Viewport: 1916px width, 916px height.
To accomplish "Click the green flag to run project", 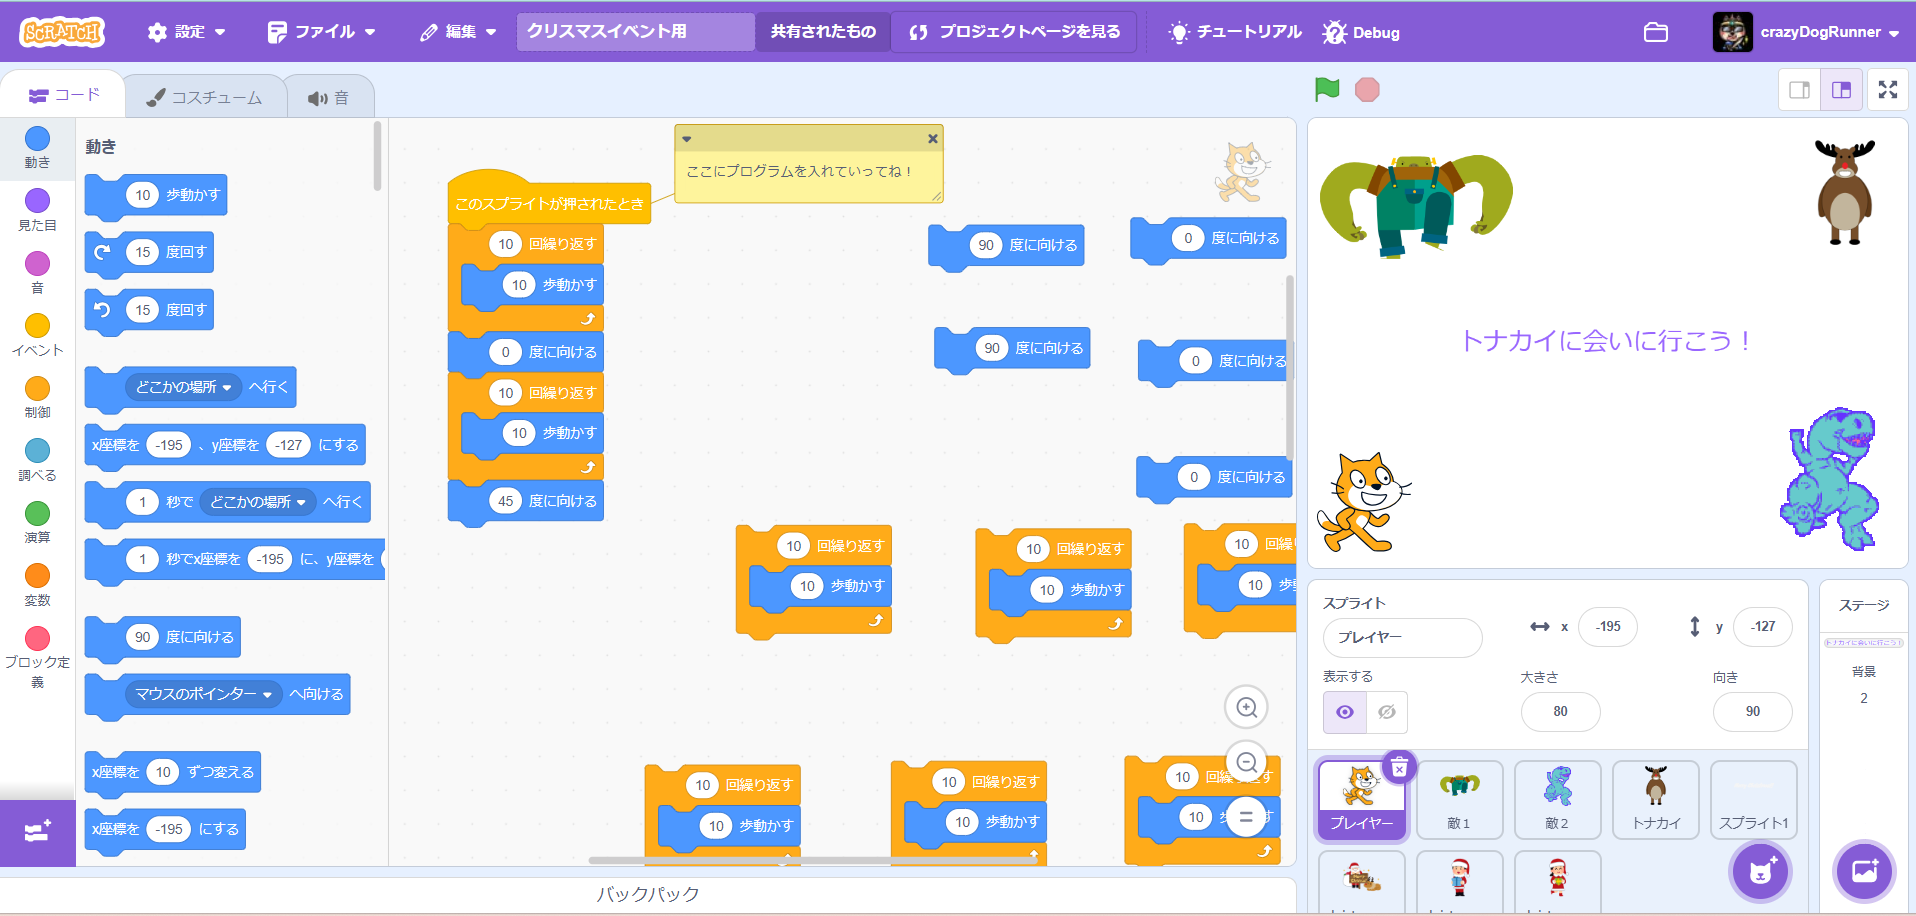I will [x=1327, y=90].
